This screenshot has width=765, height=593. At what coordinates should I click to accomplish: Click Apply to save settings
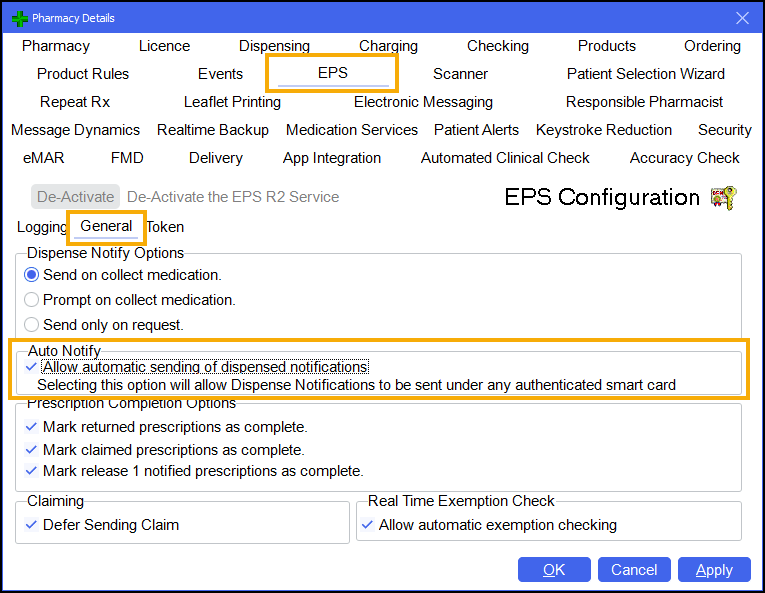pos(714,570)
